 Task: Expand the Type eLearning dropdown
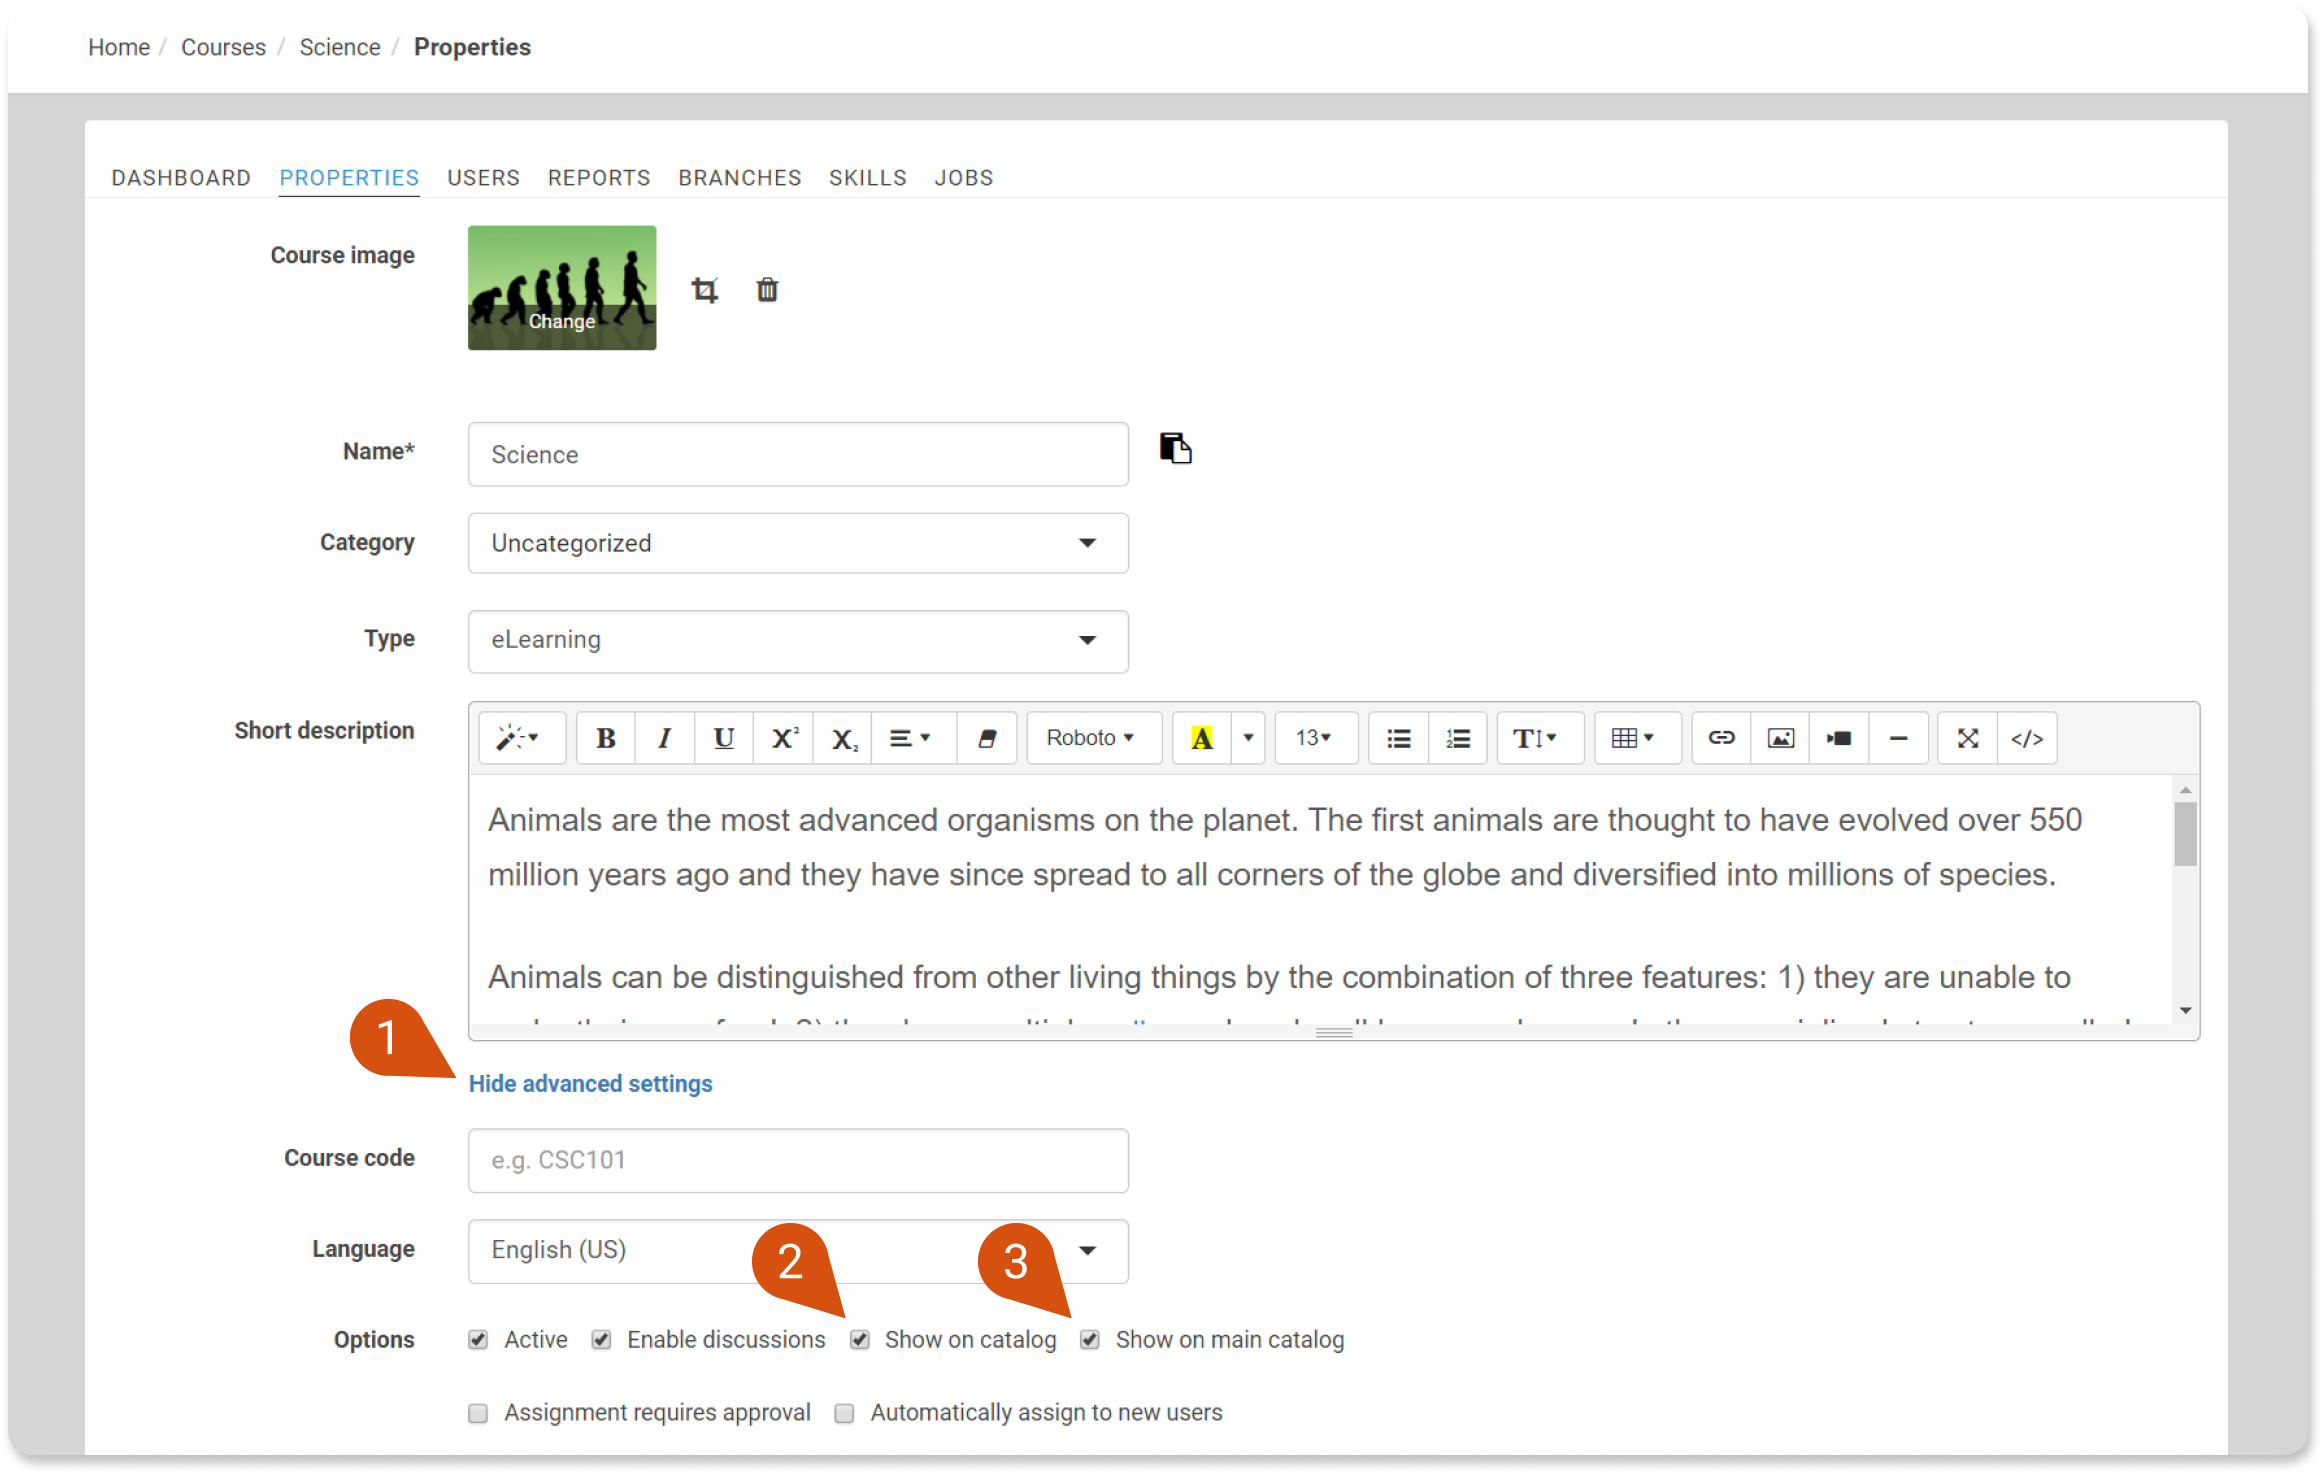coord(797,640)
